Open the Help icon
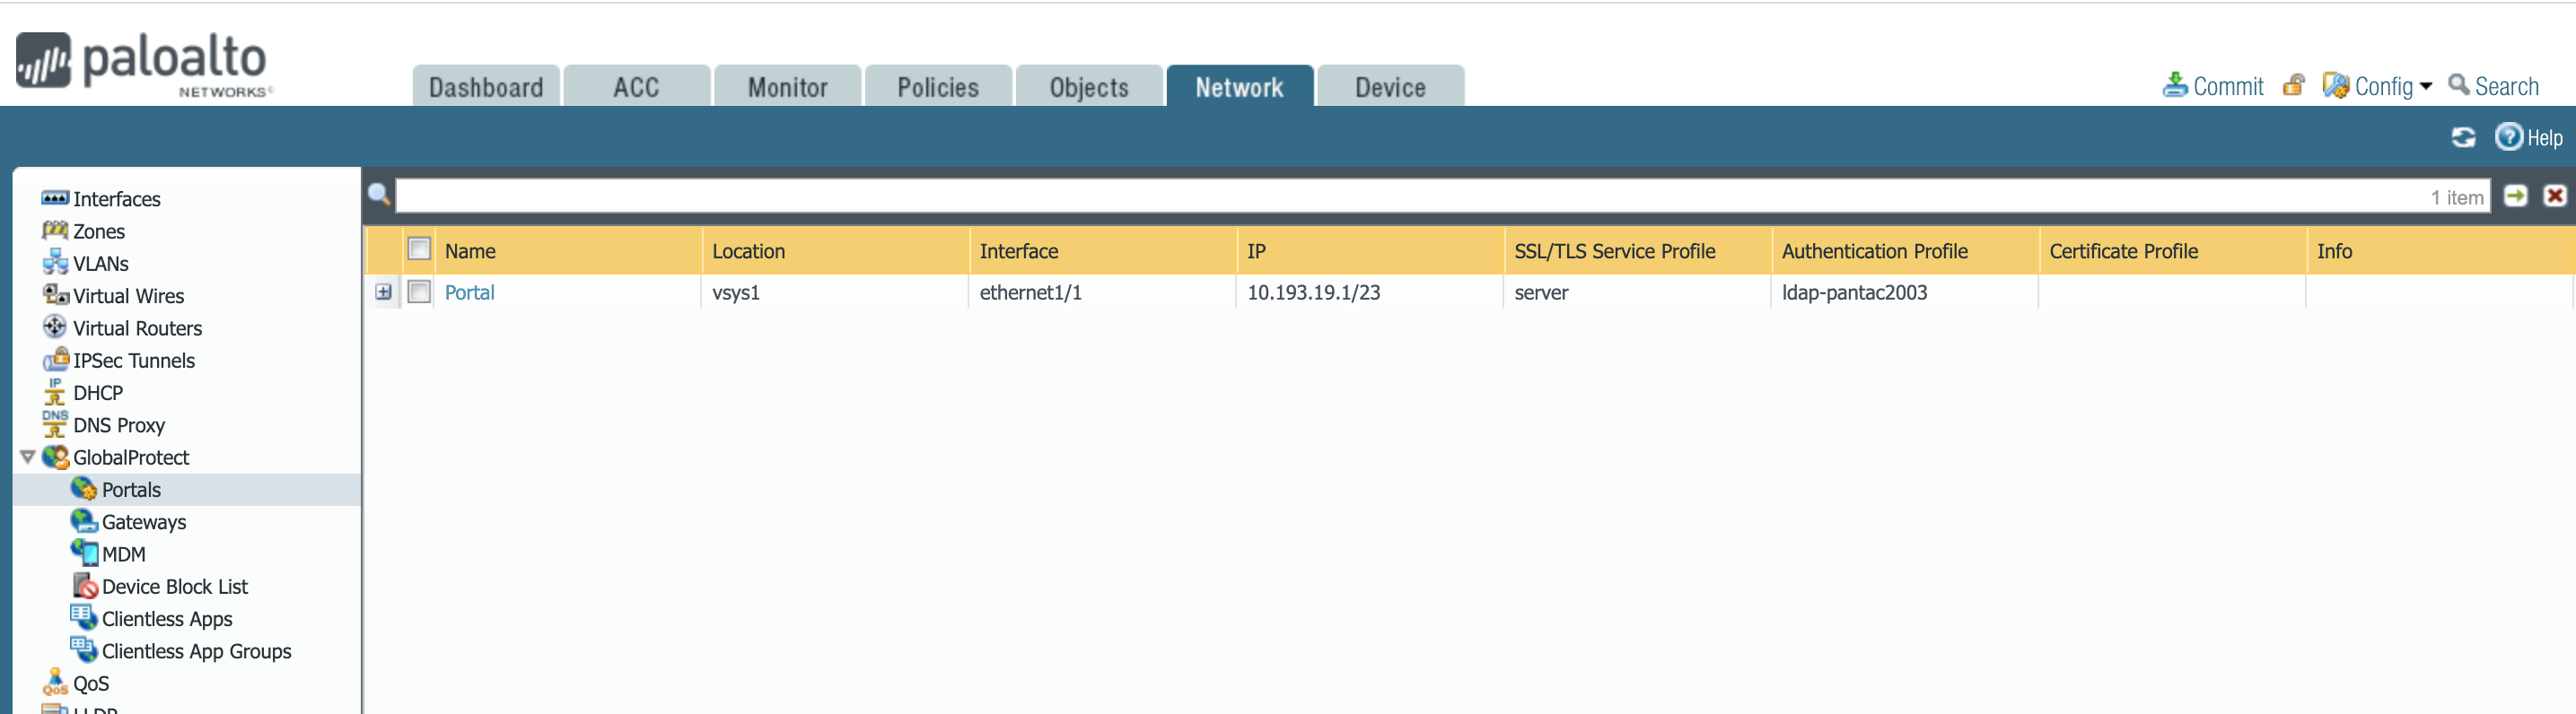Image resolution: width=2576 pixels, height=714 pixels. [x=2508, y=137]
